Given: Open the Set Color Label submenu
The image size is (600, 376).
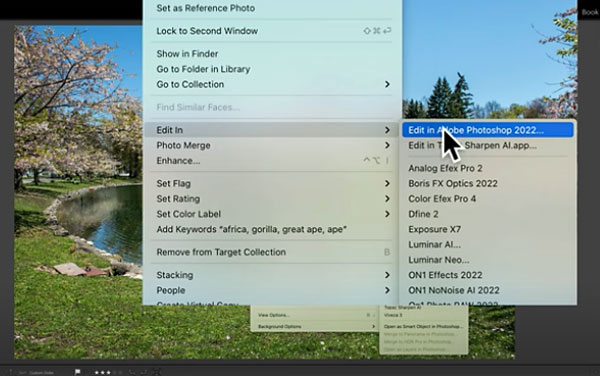Looking at the screenshot, I should click(x=272, y=214).
